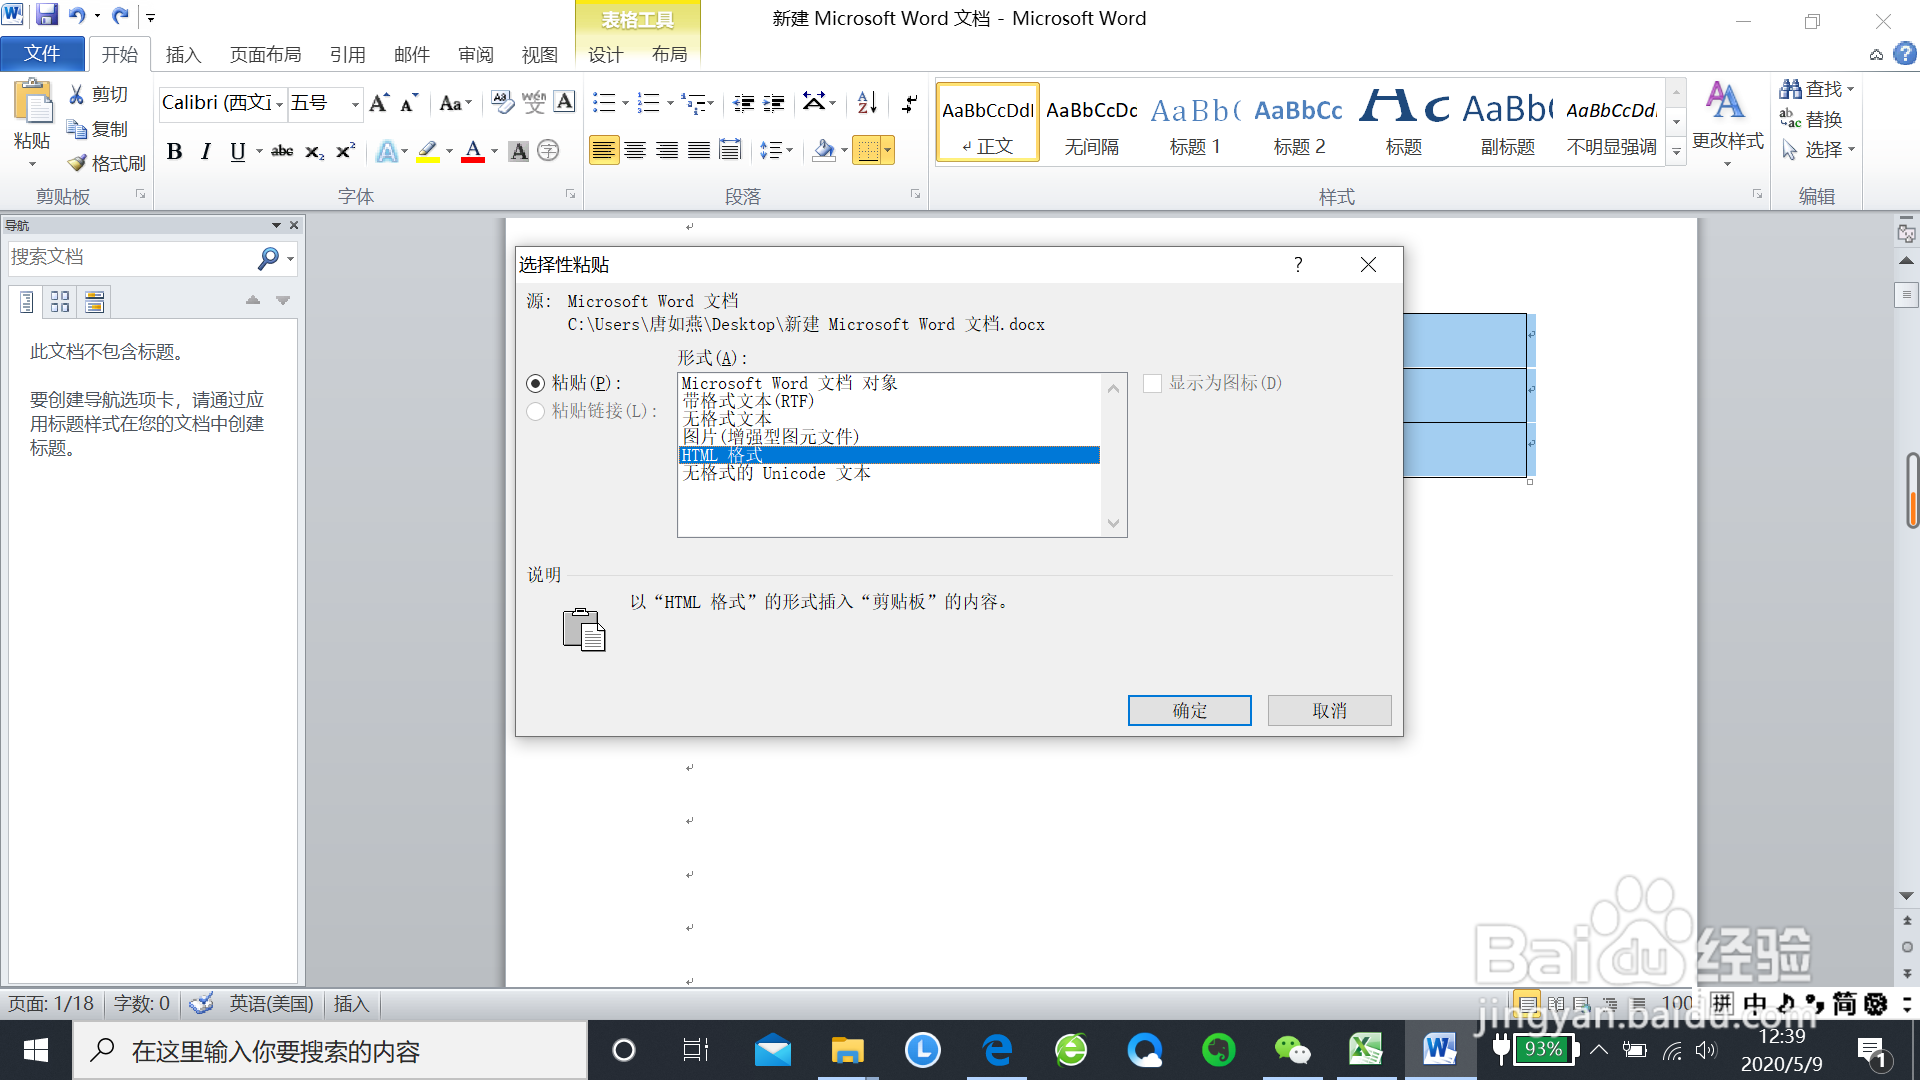This screenshot has width=1920, height=1080.
Task: Open Excel from the taskbar
Action: pos(1365,1050)
